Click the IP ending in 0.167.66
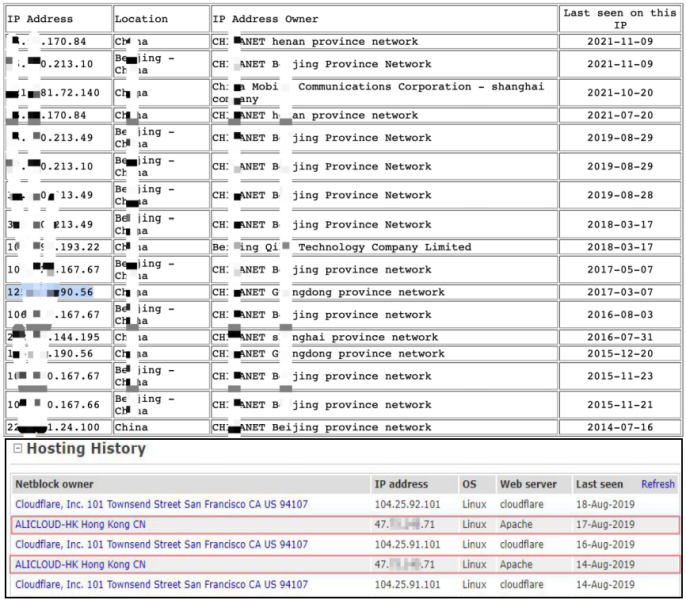686x600 pixels. point(53,404)
